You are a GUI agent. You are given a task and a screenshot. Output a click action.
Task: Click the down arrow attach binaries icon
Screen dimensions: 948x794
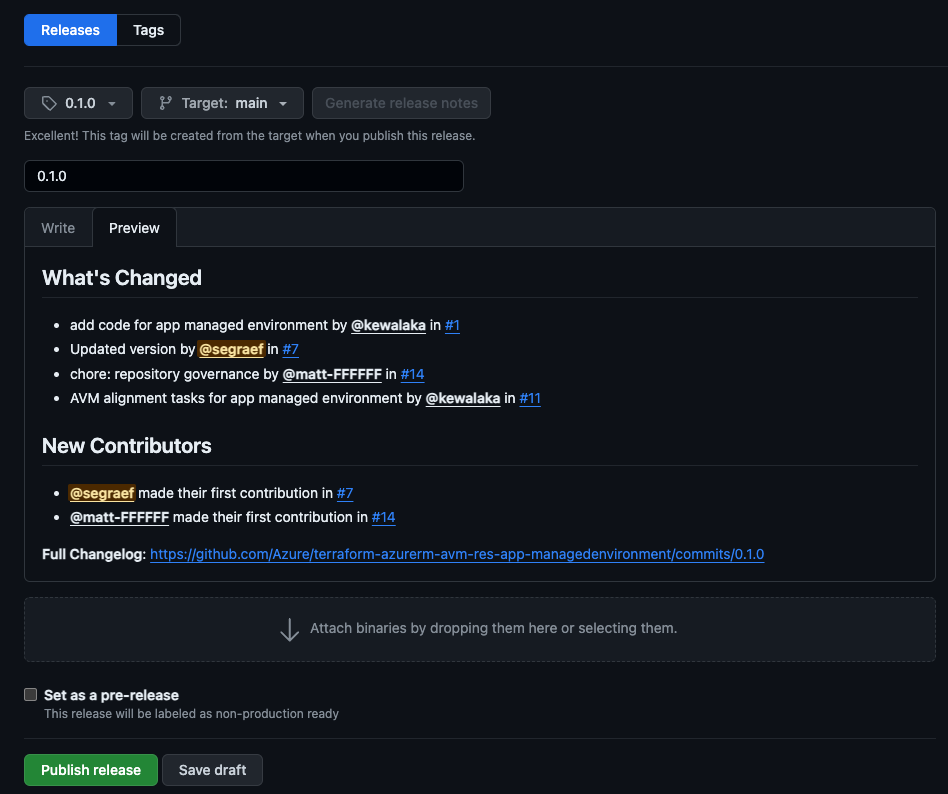tap(289, 629)
